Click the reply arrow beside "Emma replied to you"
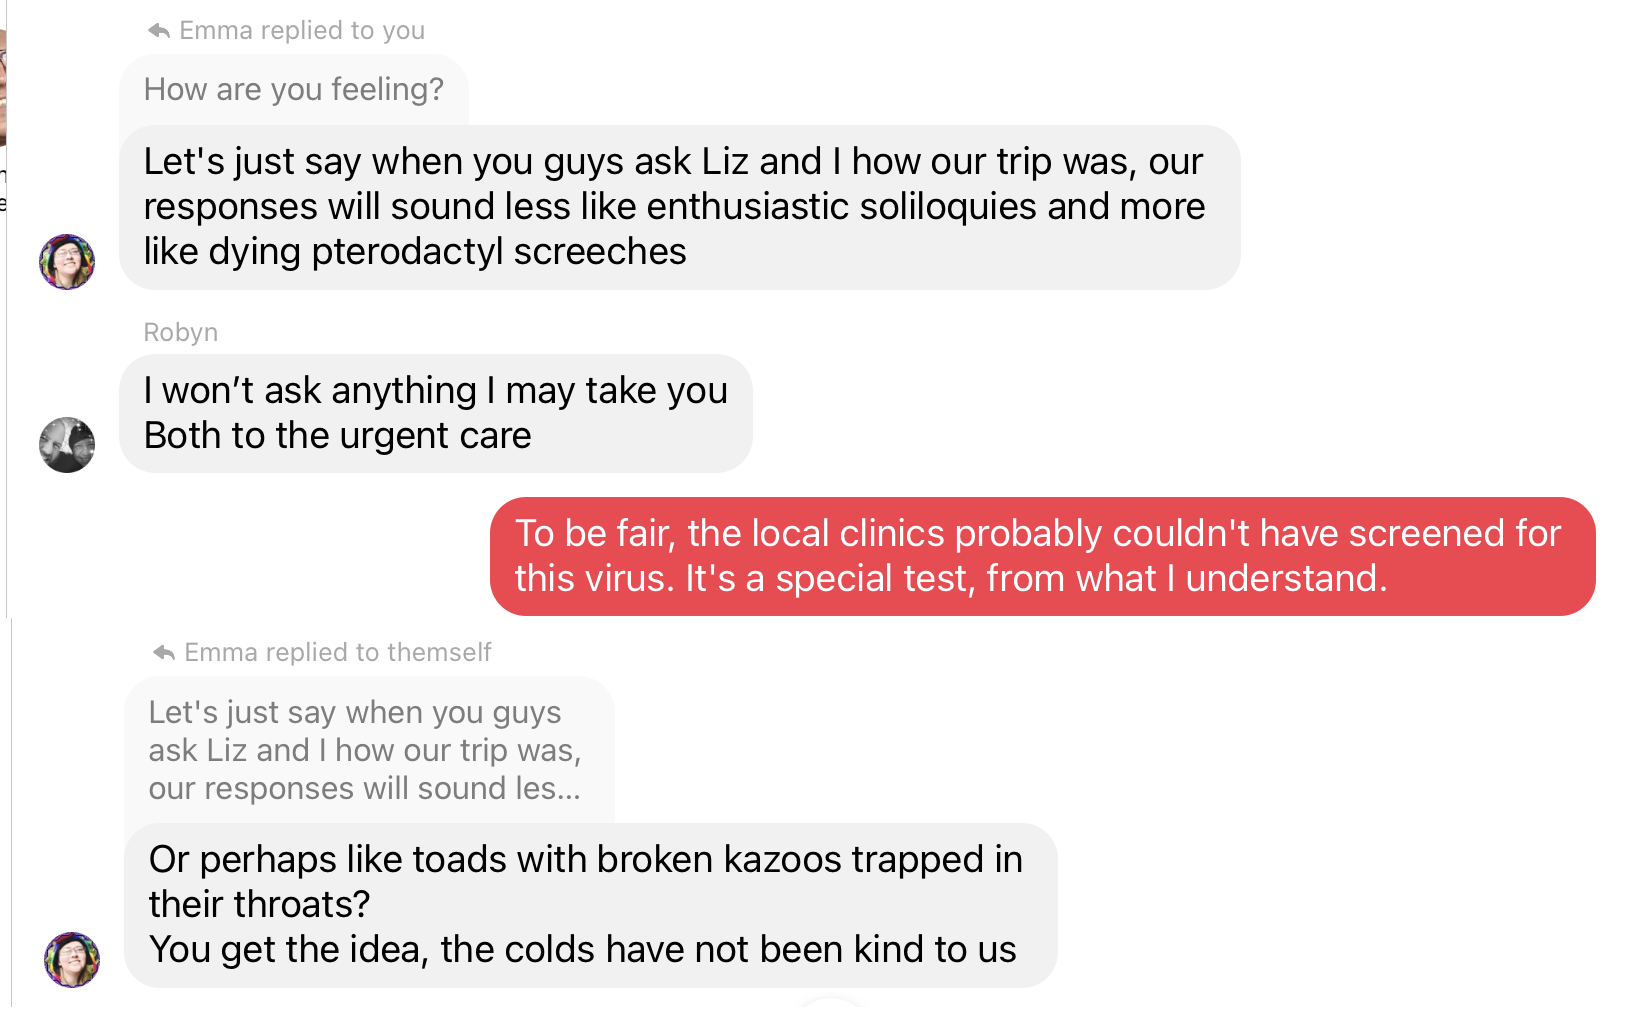1644x1013 pixels. (158, 31)
